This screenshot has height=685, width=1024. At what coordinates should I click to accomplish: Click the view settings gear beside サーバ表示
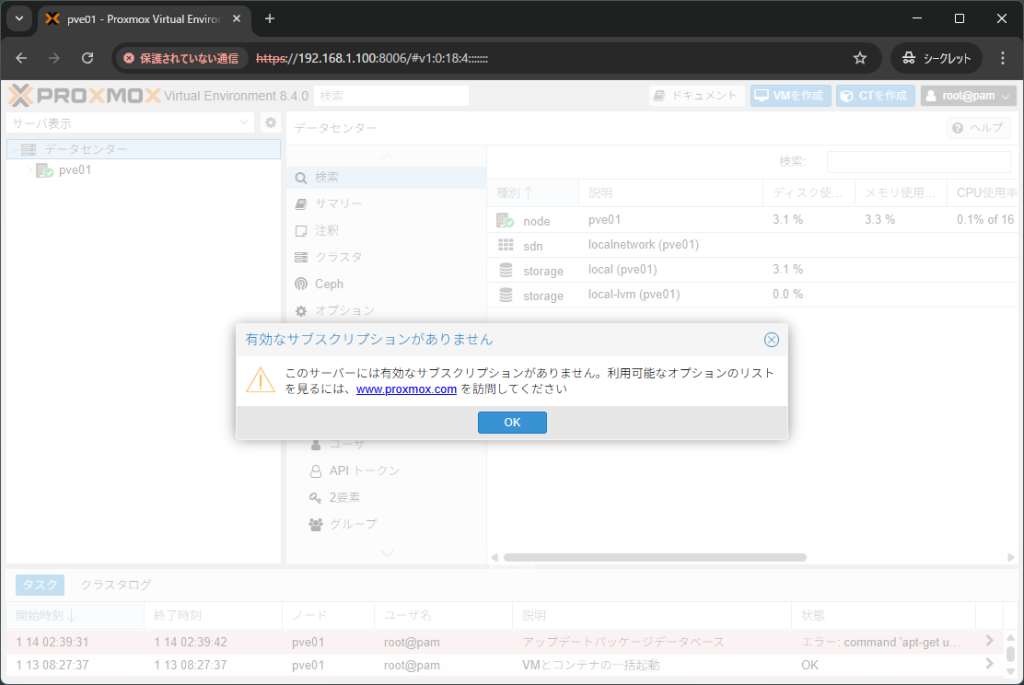269,121
